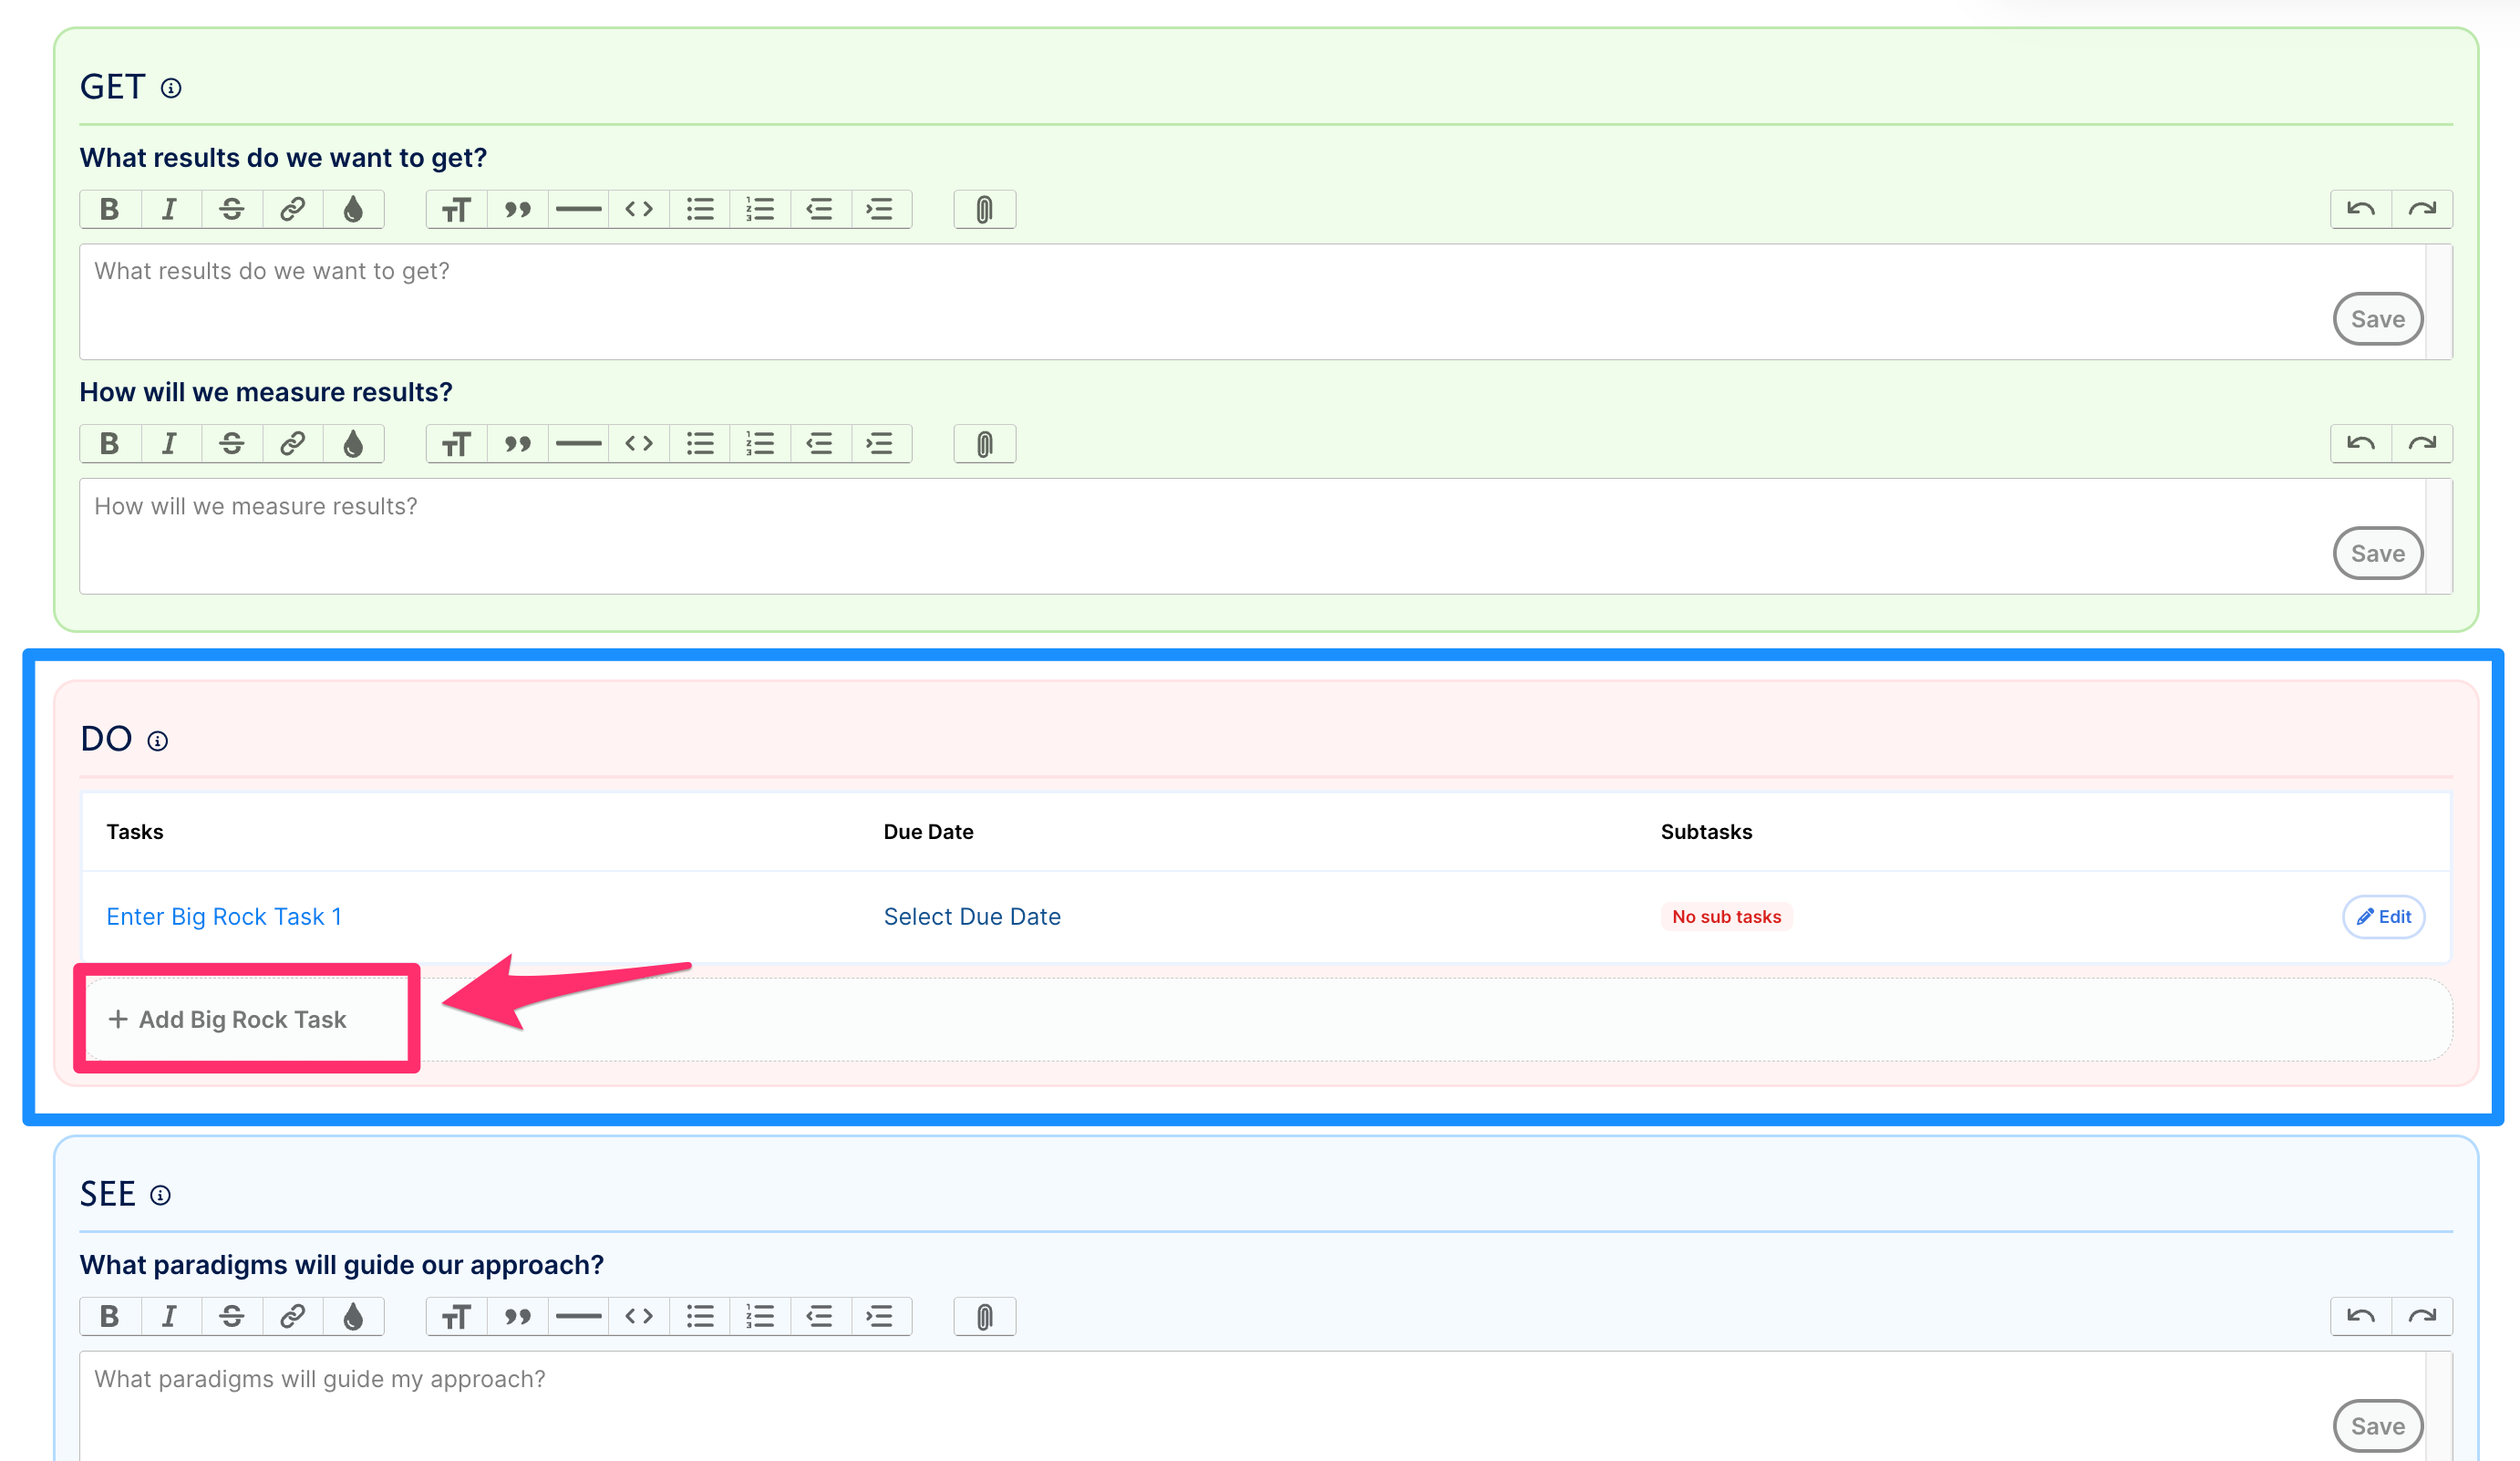This screenshot has height=1461, width=2520.
Task: Click blockquote icon in 'How will we measure' toolbar
Action: 517,443
